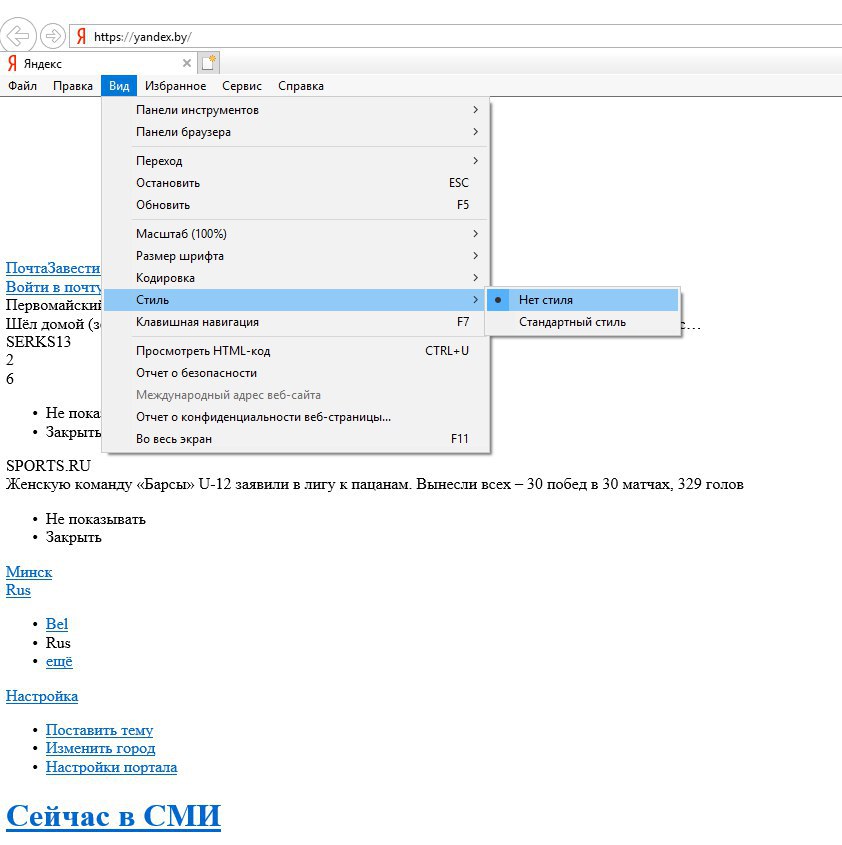The width and height of the screenshot is (842, 845).
Task: Click the browser Forward arrow button
Action: (x=53, y=36)
